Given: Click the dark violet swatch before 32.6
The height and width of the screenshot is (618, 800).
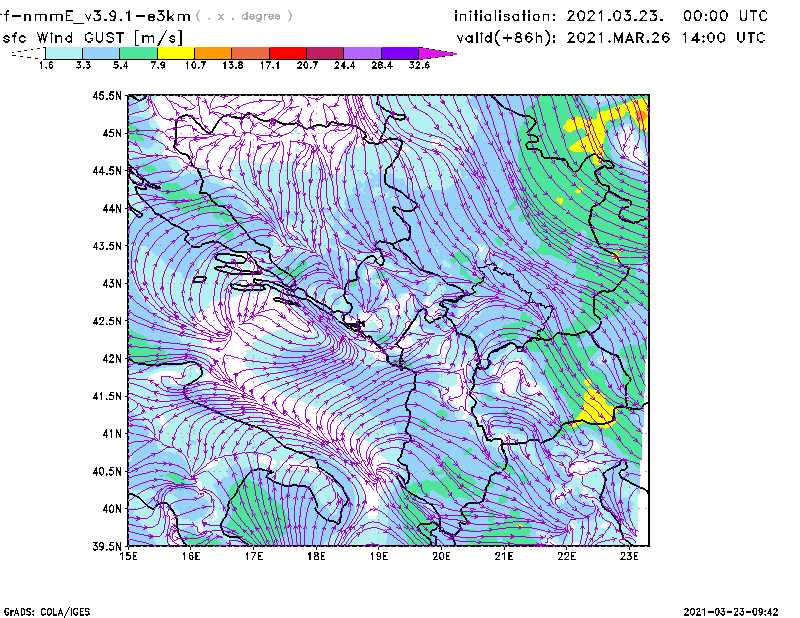Looking at the screenshot, I should pos(400,52).
